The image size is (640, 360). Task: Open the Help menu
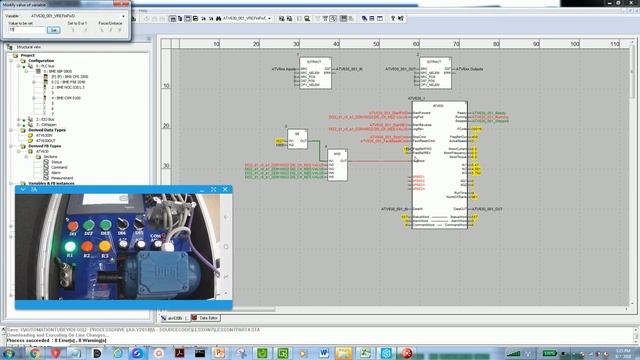143,11
